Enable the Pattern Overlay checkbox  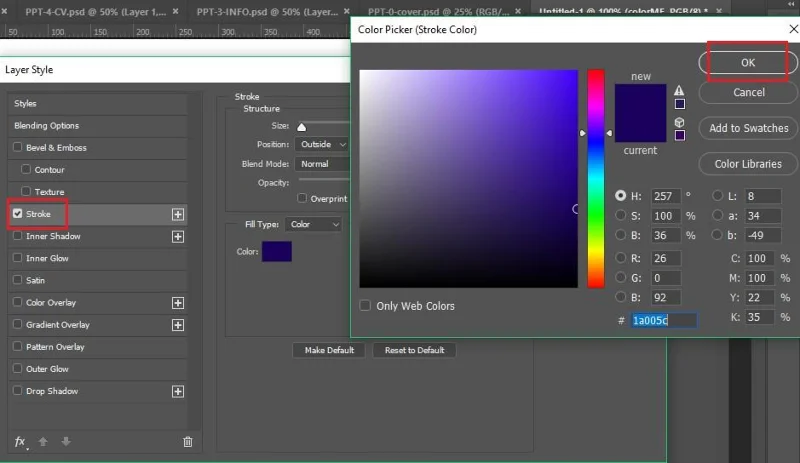(x=18, y=346)
